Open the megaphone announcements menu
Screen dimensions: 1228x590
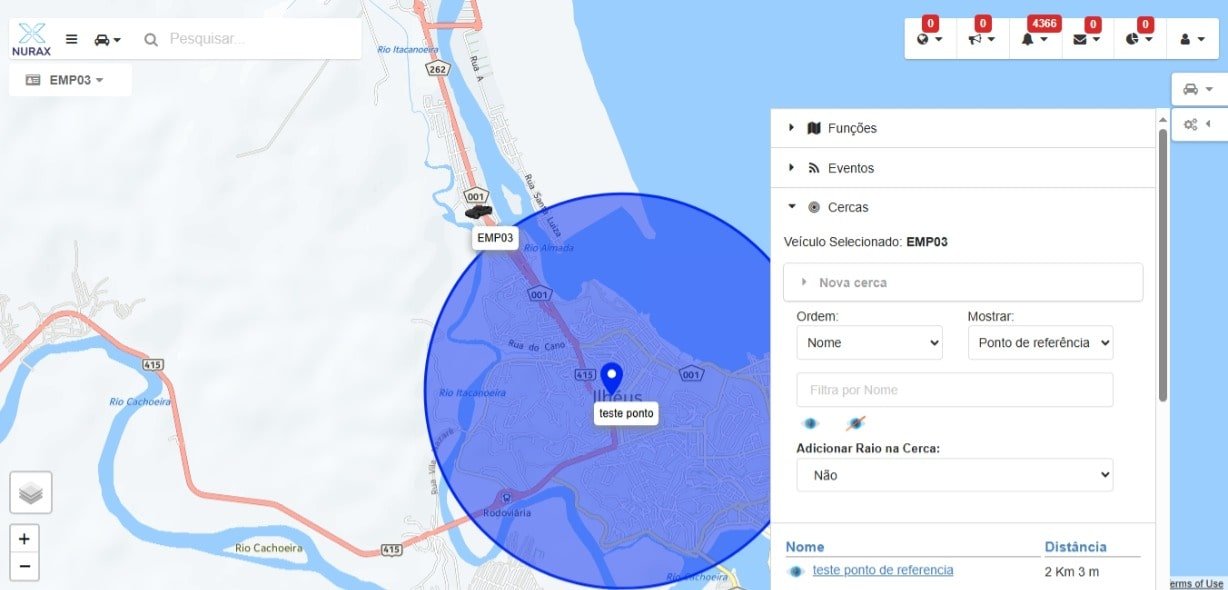tap(981, 39)
